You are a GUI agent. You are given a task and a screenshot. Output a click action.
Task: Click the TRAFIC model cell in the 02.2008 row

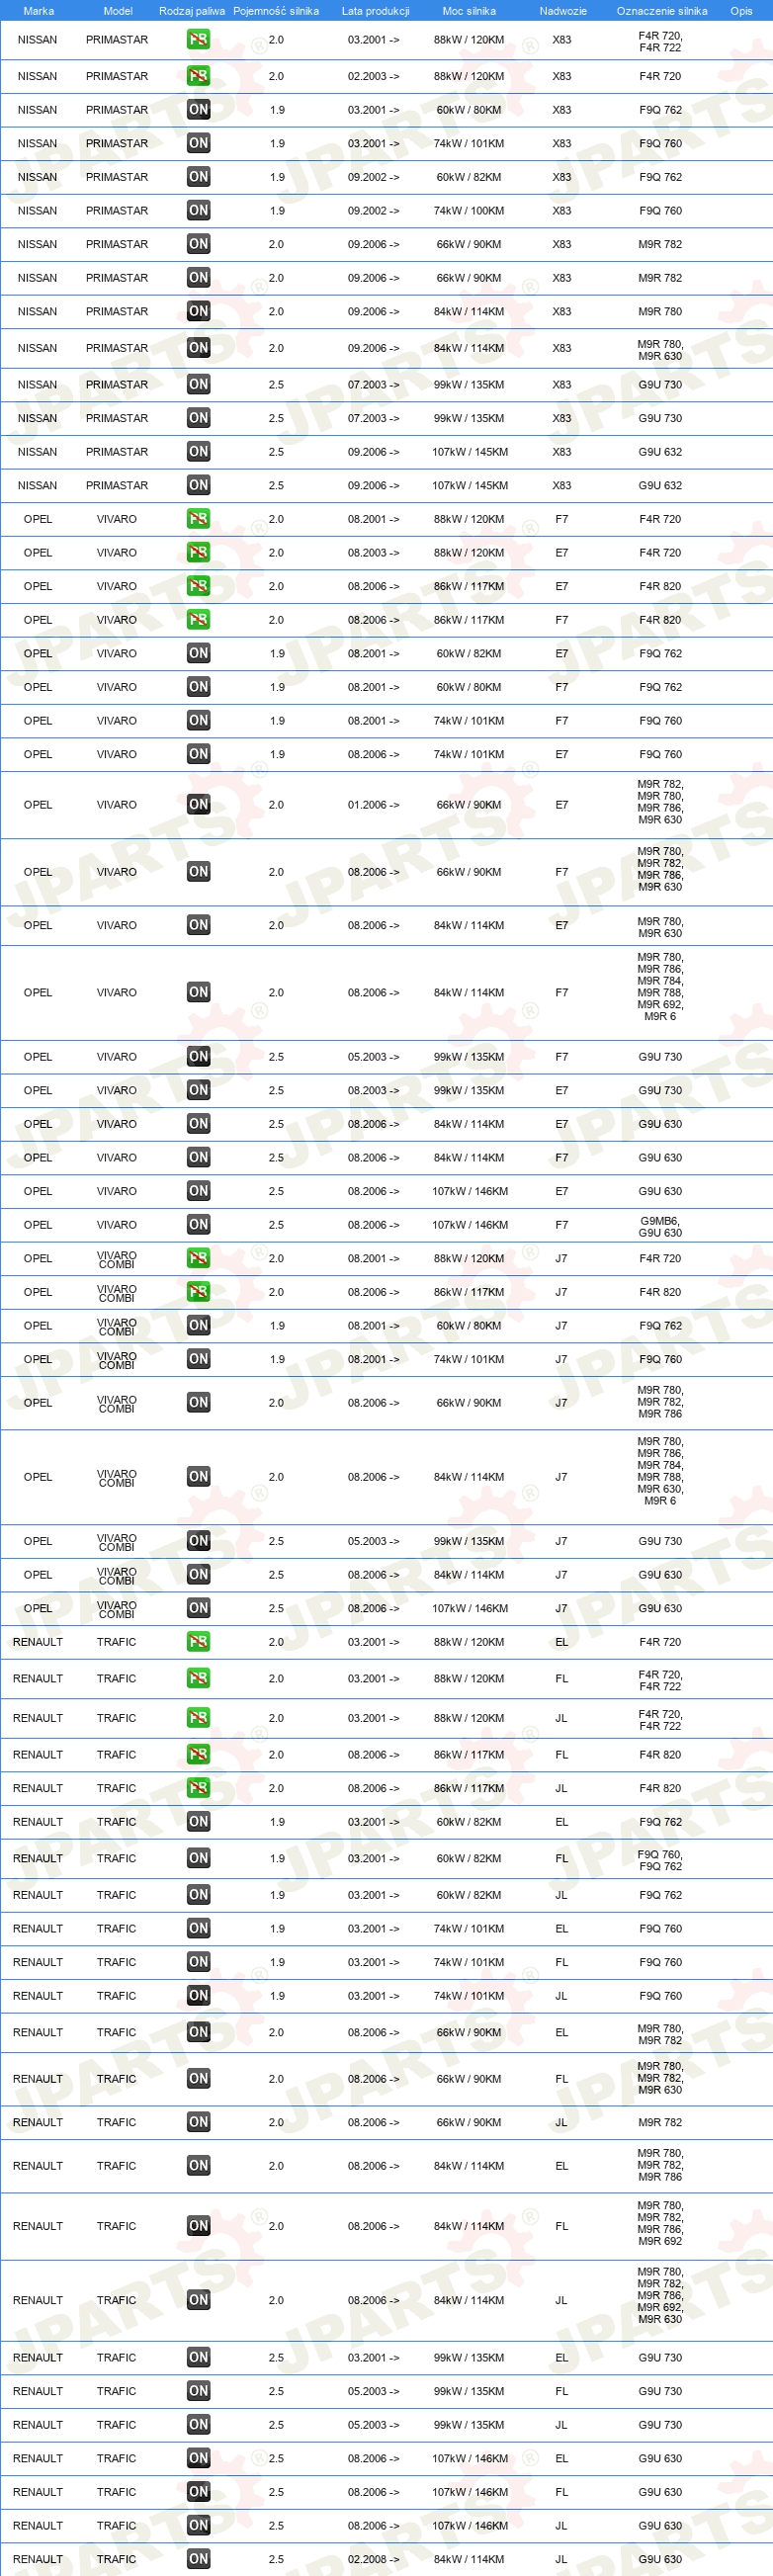pos(117,2559)
